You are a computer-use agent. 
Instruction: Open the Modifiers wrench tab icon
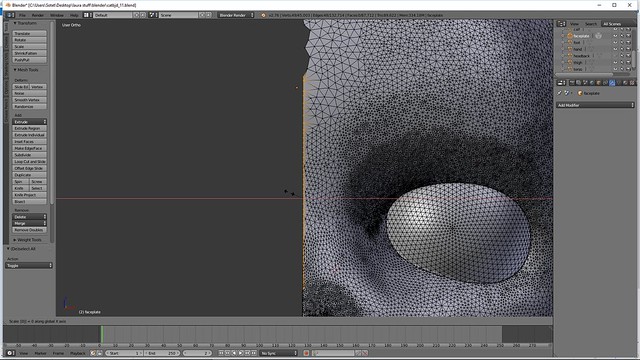[611, 83]
